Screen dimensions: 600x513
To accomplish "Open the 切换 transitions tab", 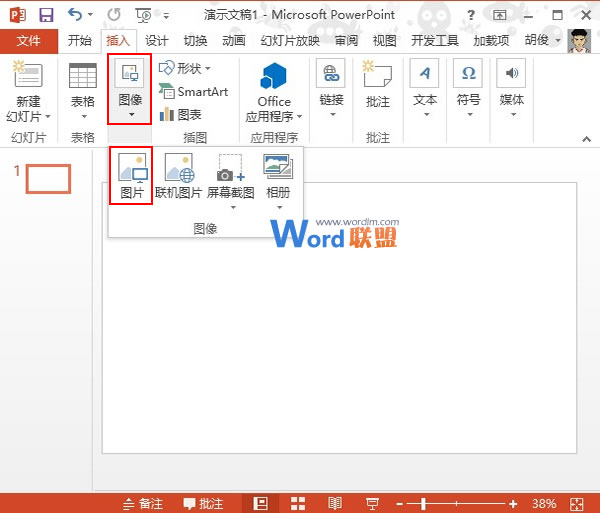I will point(196,41).
